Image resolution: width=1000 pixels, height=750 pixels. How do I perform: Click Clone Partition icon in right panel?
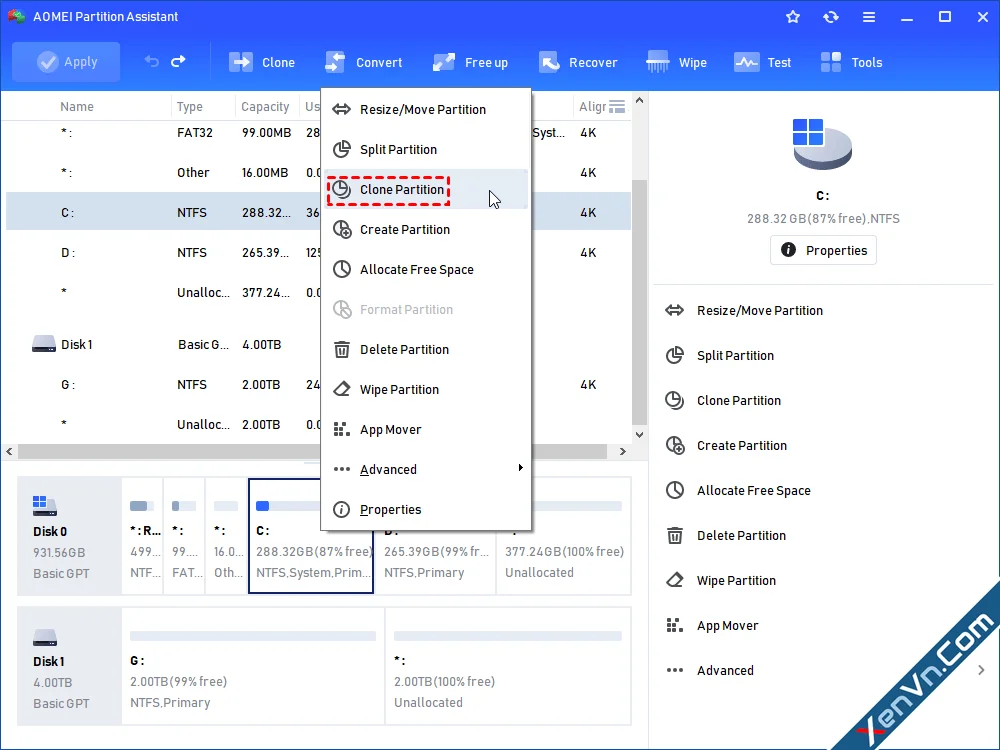(674, 401)
